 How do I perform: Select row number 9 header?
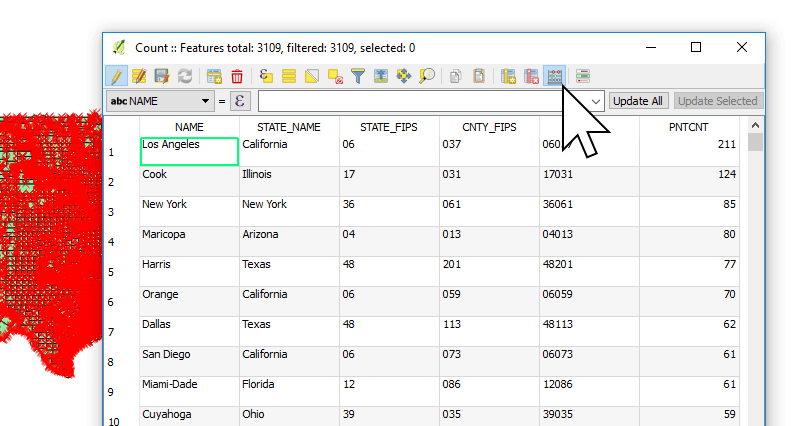(121, 391)
